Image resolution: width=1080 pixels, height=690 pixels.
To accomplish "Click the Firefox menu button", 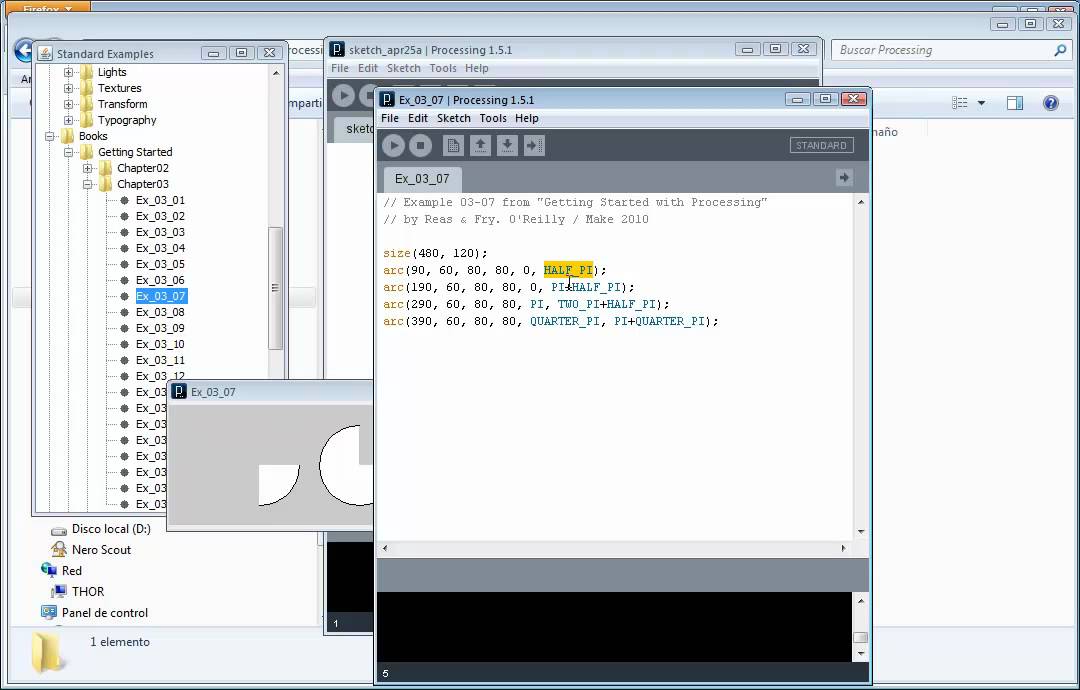I will point(48,7).
